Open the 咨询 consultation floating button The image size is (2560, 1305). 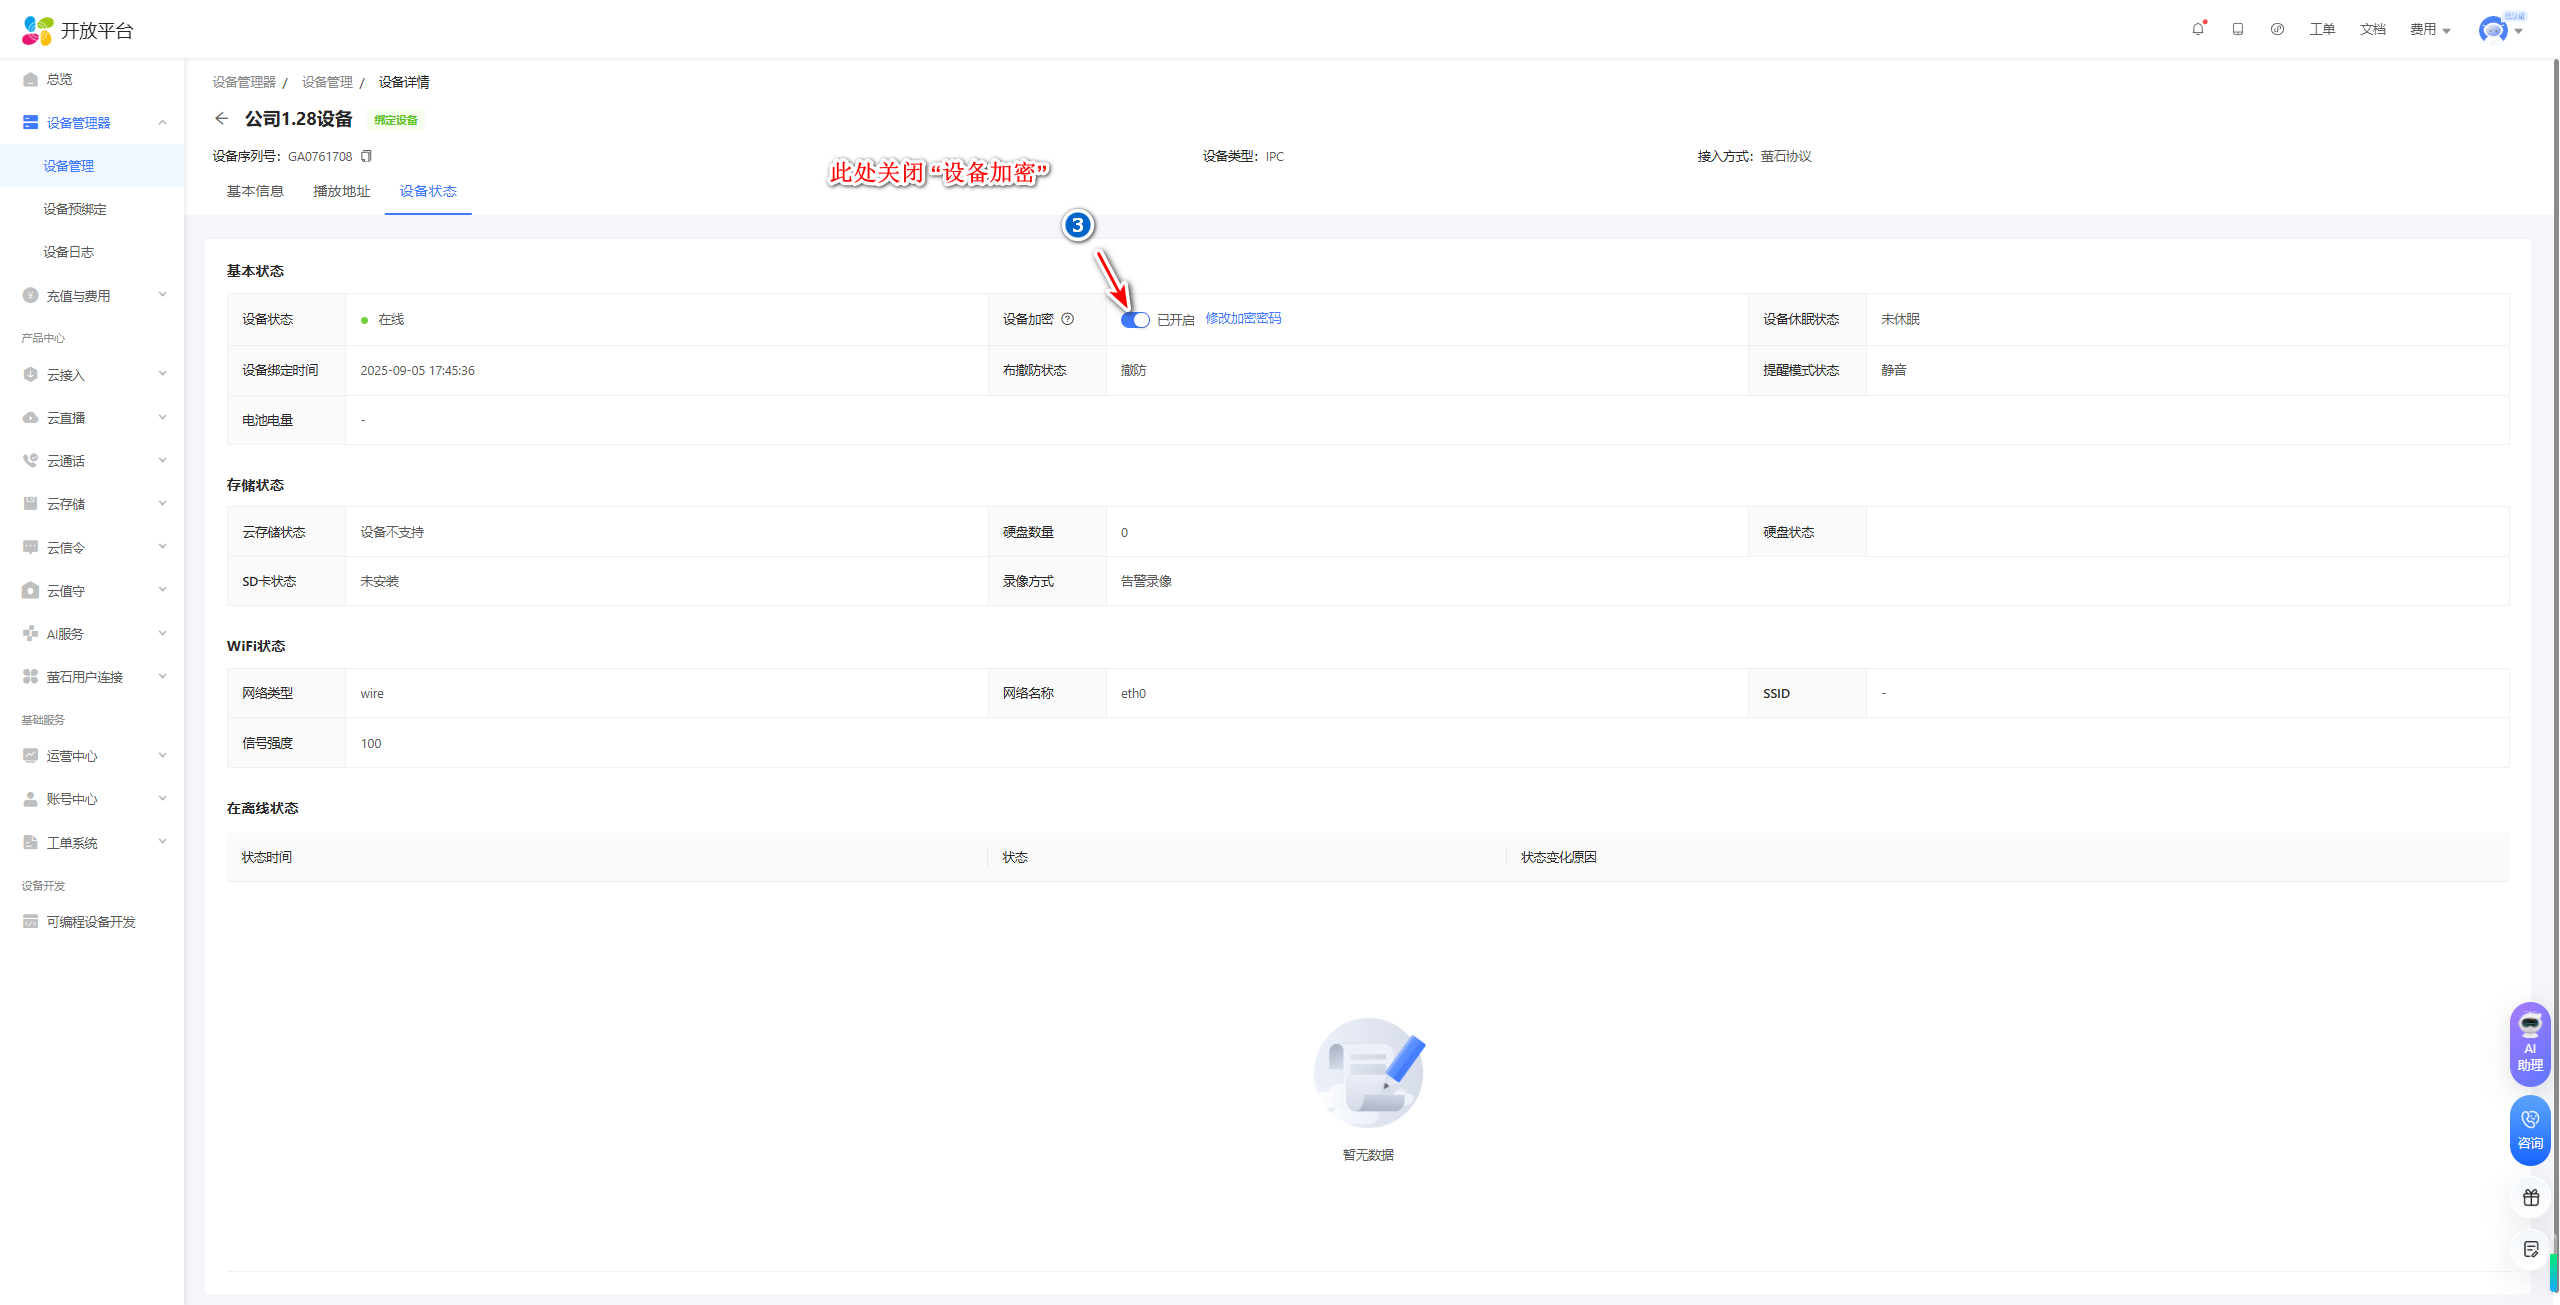2530,1130
